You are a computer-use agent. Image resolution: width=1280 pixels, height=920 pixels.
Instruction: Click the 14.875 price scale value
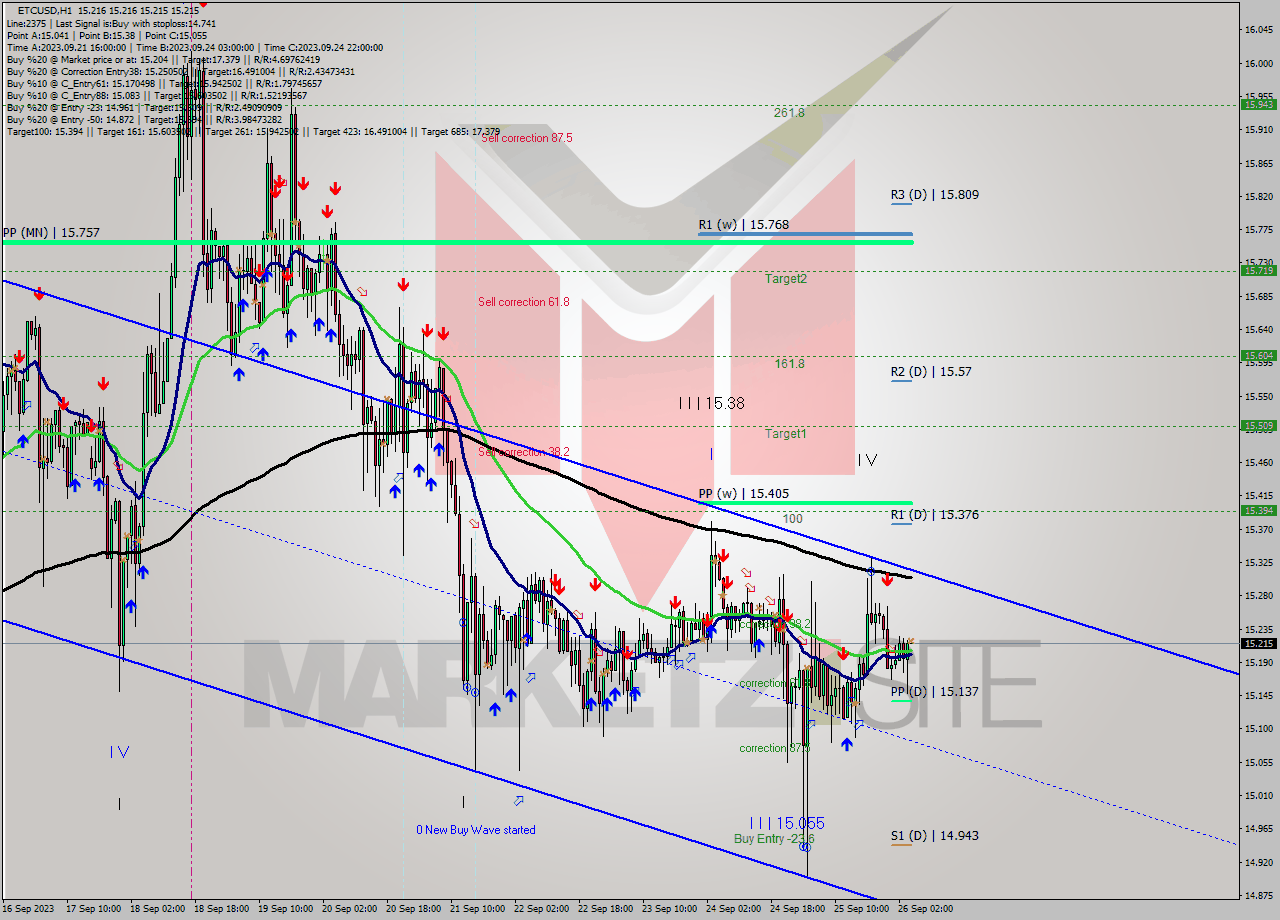(1258, 895)
